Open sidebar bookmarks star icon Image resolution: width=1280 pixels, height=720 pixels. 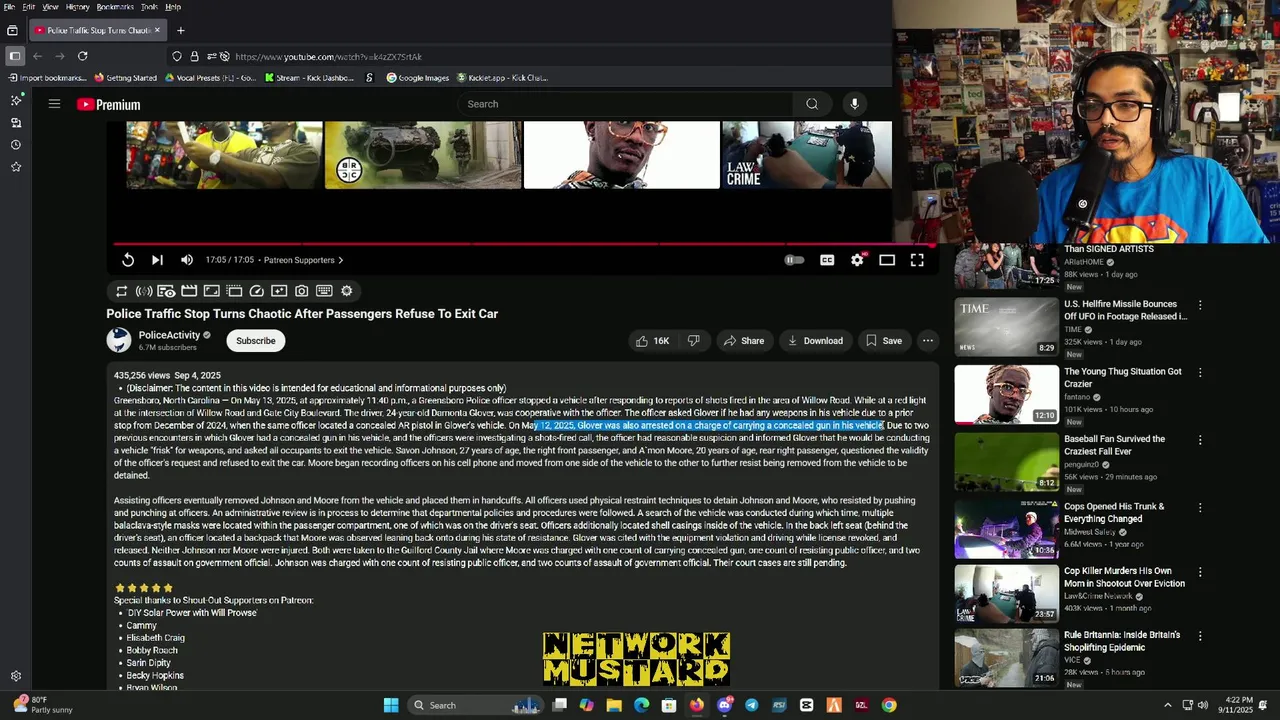tap(16, 167)
